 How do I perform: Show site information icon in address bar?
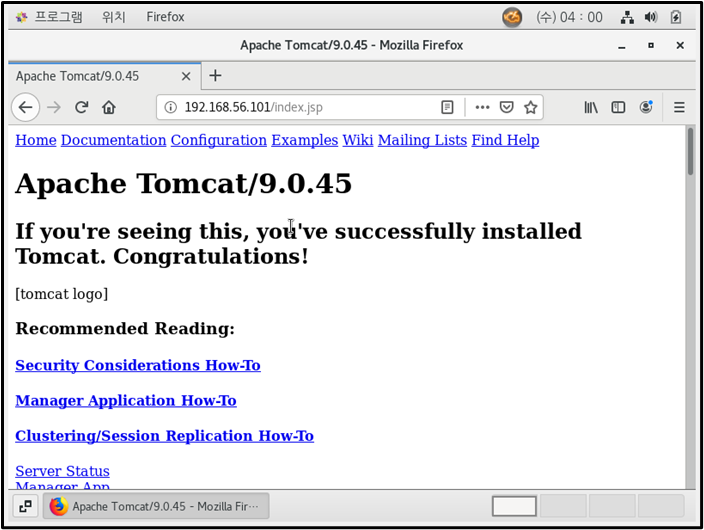click(x=170, y=107)
